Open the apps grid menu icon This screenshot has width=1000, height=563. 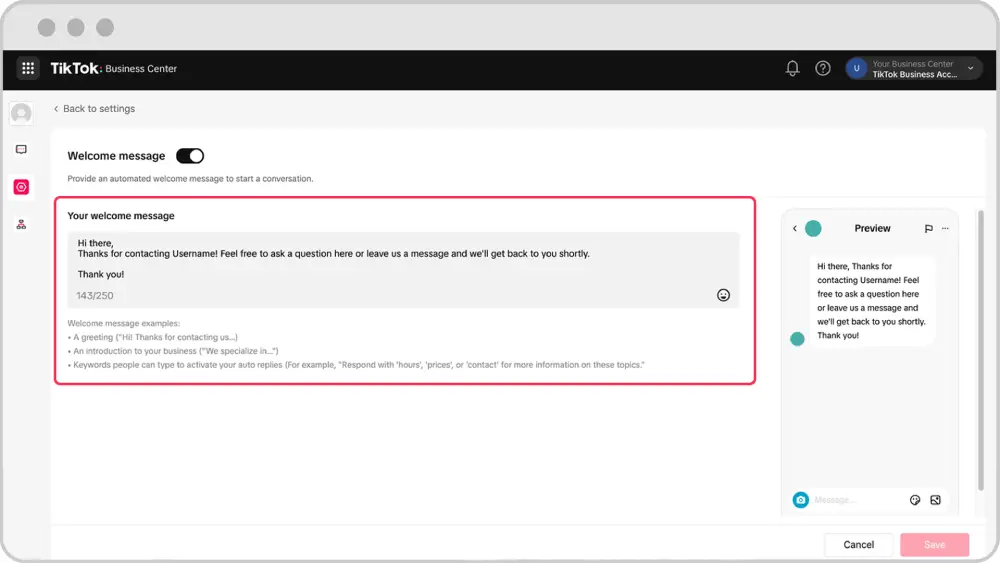click(x=28, y=68)
